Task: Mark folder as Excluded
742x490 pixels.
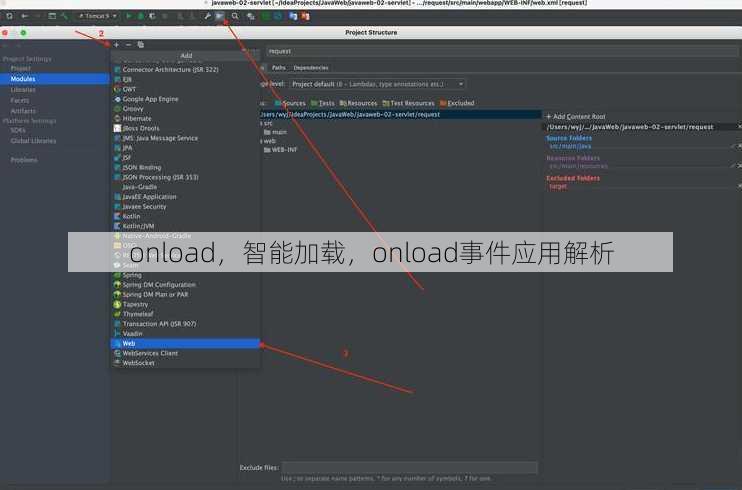Action: pyautogui.click(x=457, y=103)
